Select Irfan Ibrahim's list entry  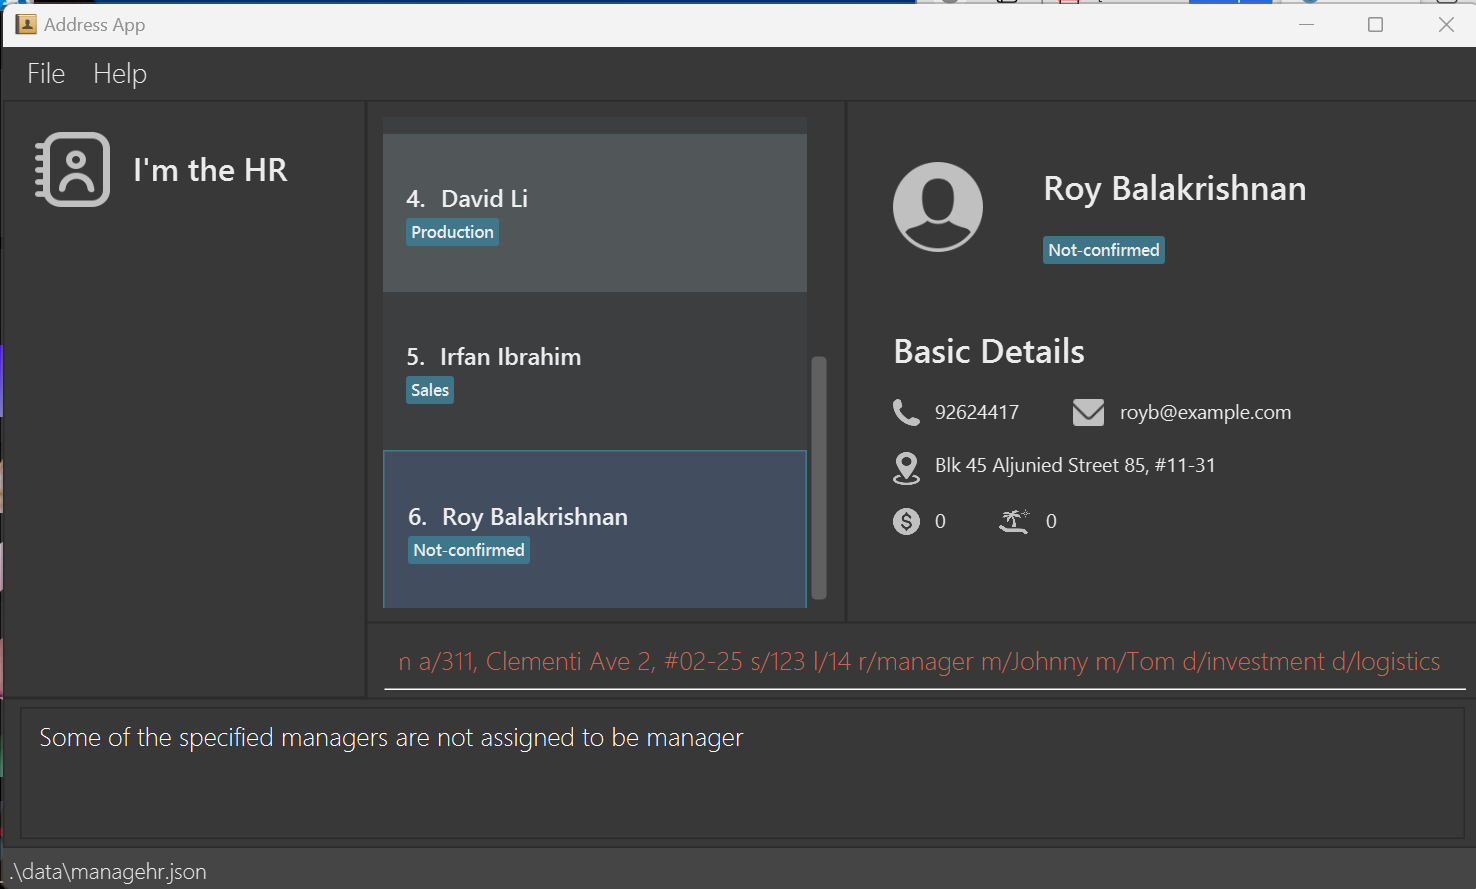[594, 370]
